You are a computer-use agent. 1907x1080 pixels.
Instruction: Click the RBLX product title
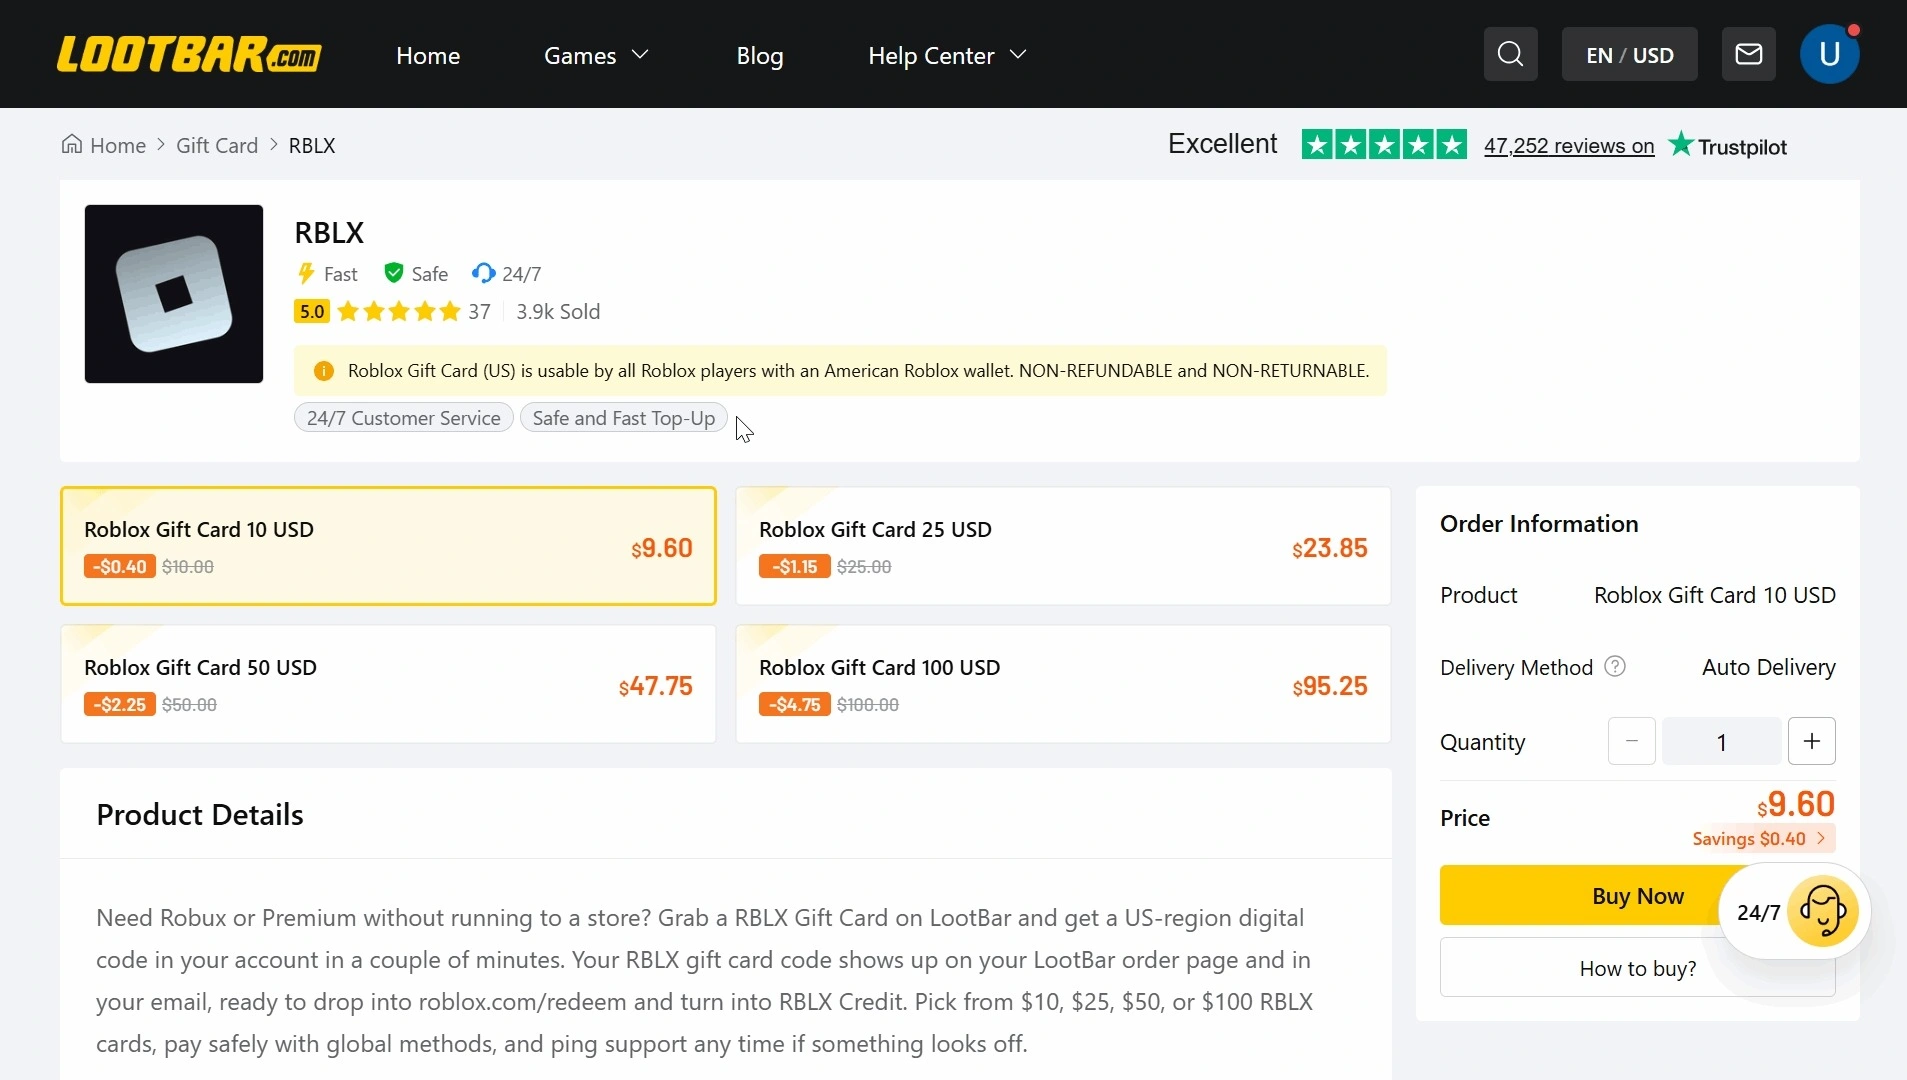[329, 232]
